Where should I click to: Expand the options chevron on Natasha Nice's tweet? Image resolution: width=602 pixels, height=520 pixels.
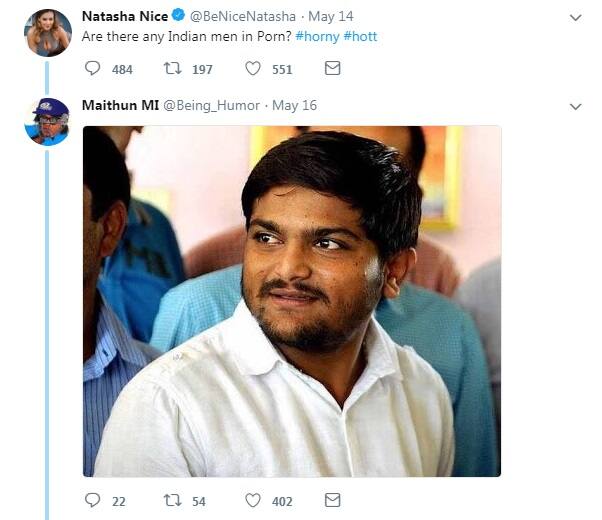coord(575,18)
